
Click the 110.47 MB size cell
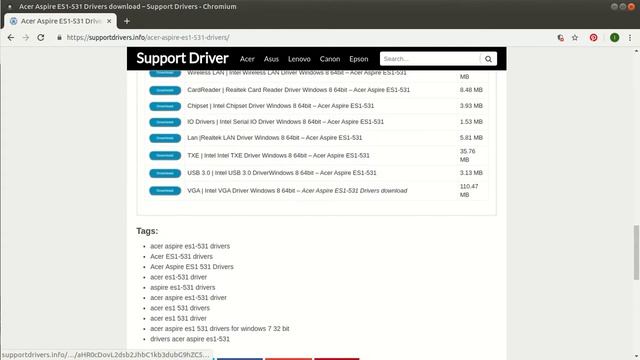click(x=469, y=191)
